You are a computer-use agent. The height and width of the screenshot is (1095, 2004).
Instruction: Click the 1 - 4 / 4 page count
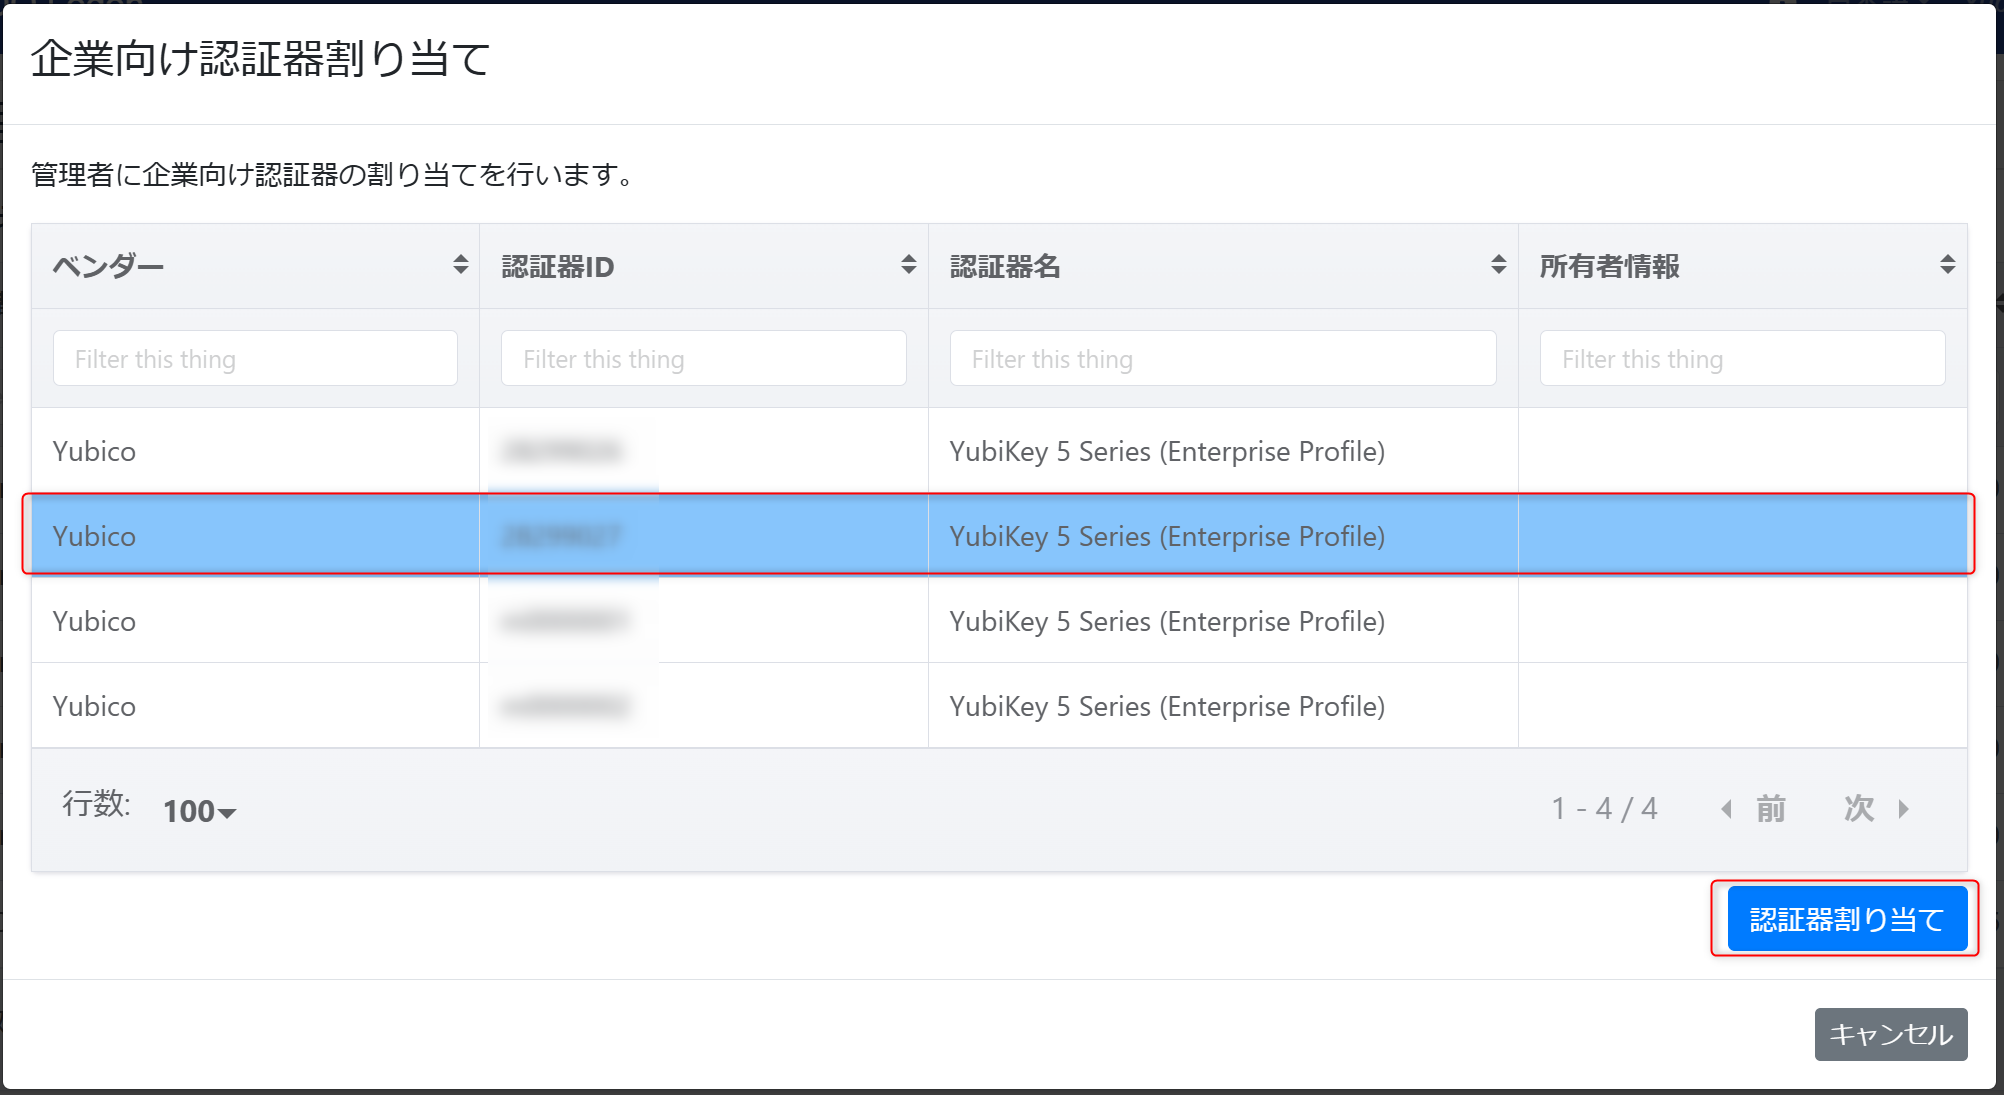tap(1604, 809)
